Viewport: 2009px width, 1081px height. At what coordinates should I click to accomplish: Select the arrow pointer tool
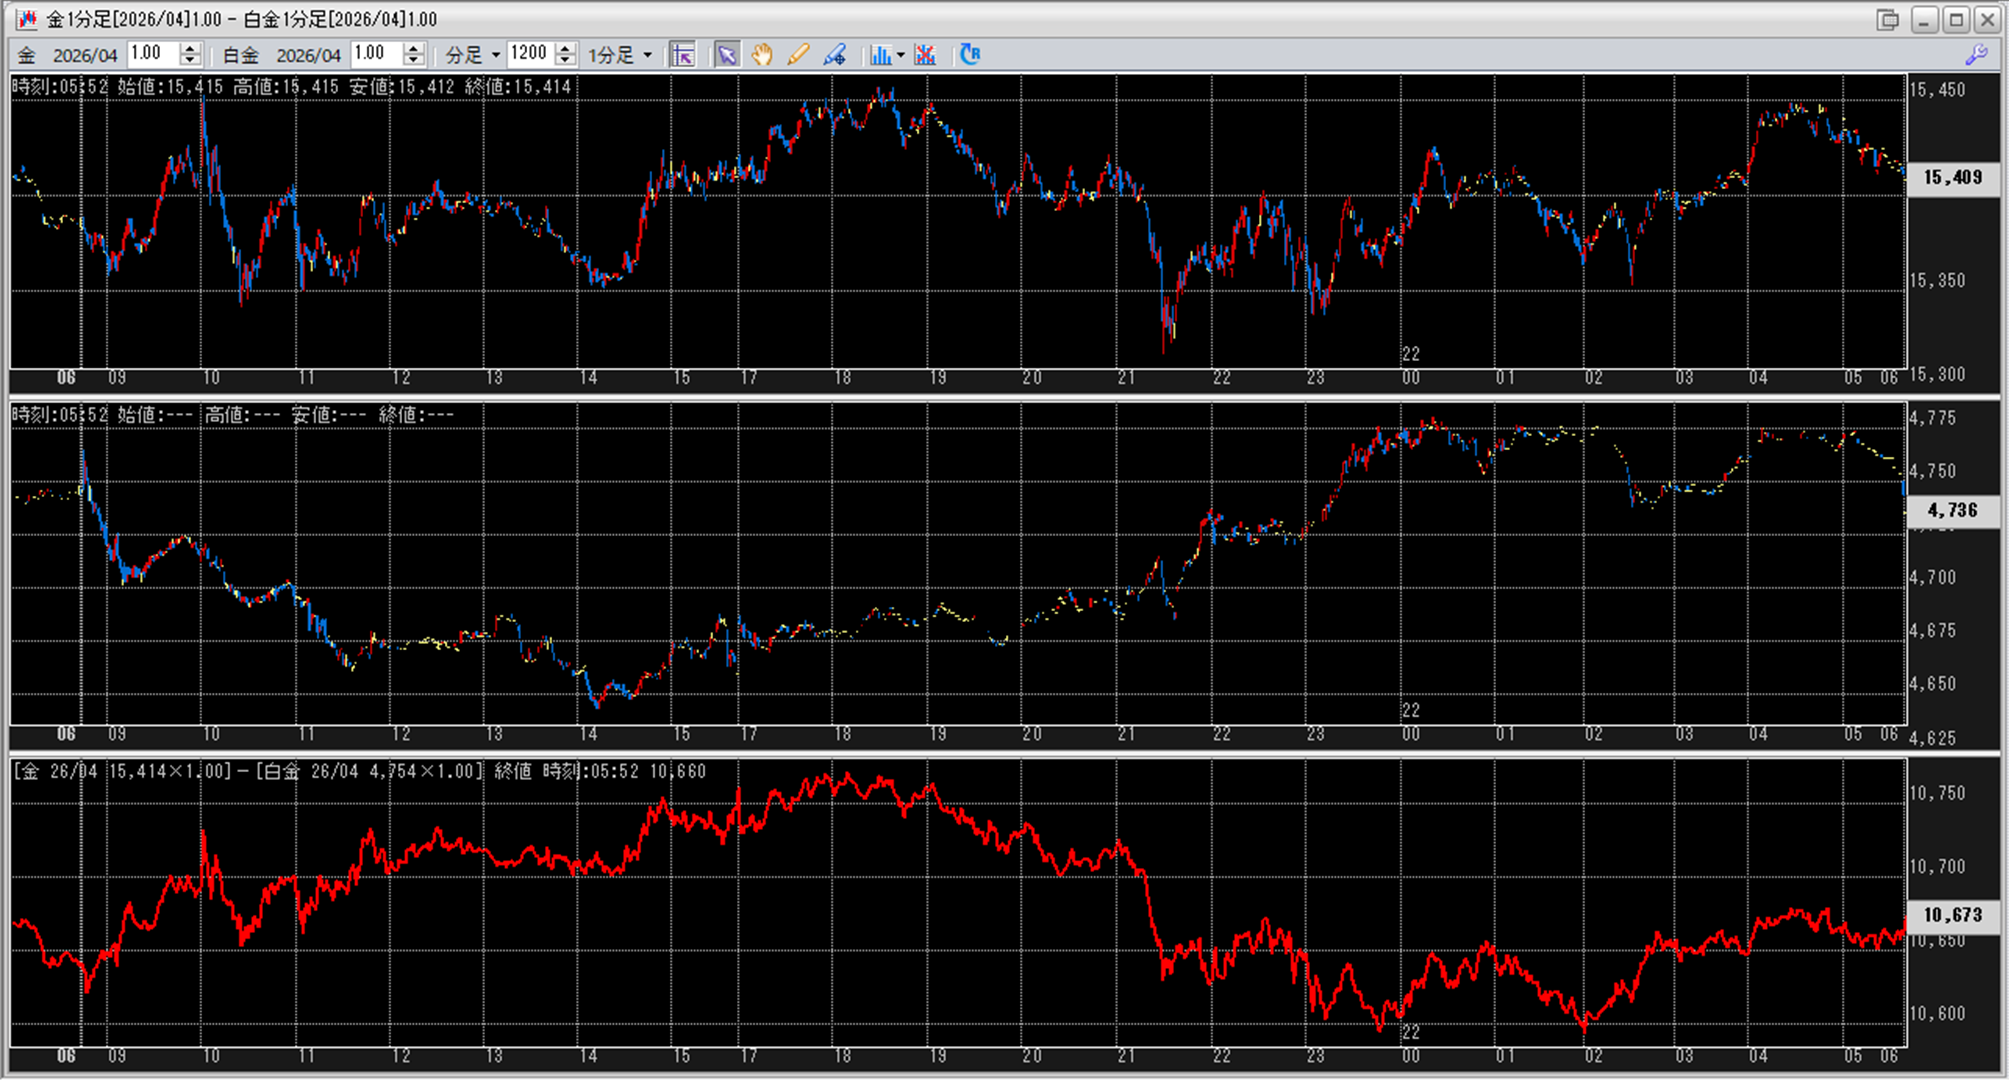[727, 55]
